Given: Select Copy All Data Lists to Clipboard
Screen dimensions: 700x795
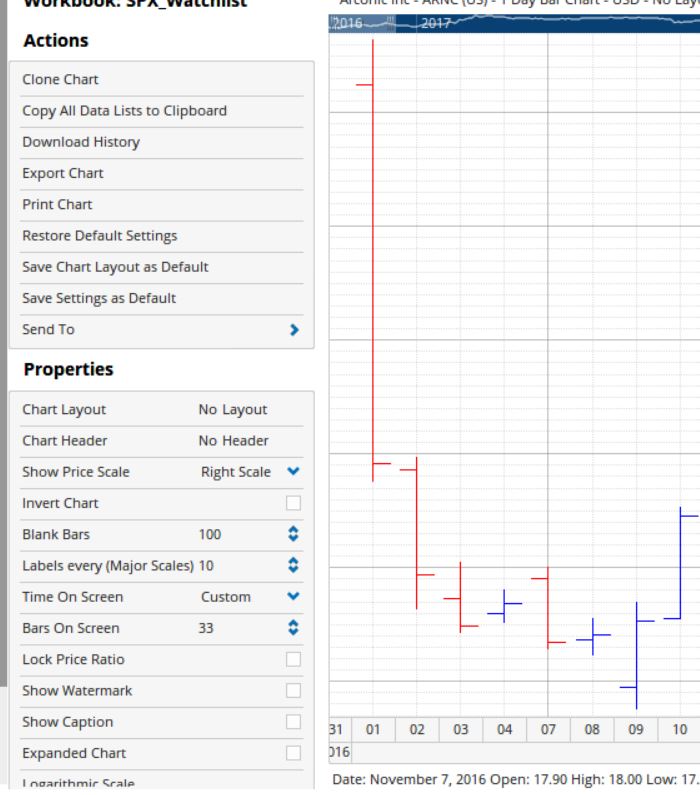Looking at the screenshot, I should point(161,111).
